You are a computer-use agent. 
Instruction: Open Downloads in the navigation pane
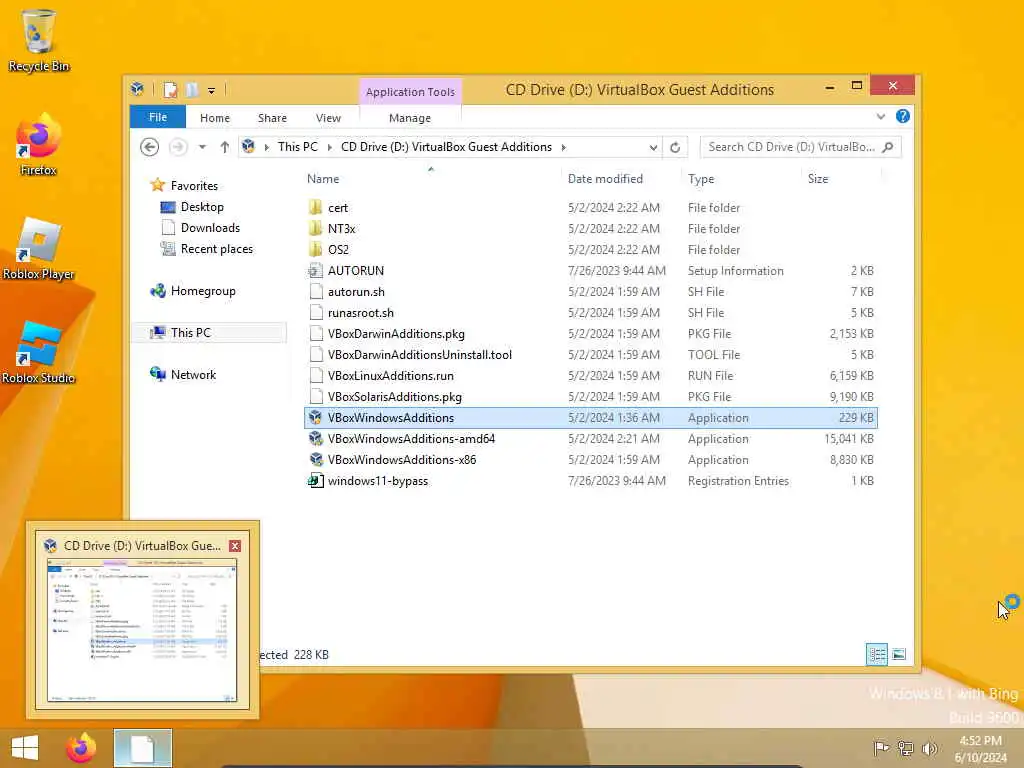(210, 228)
